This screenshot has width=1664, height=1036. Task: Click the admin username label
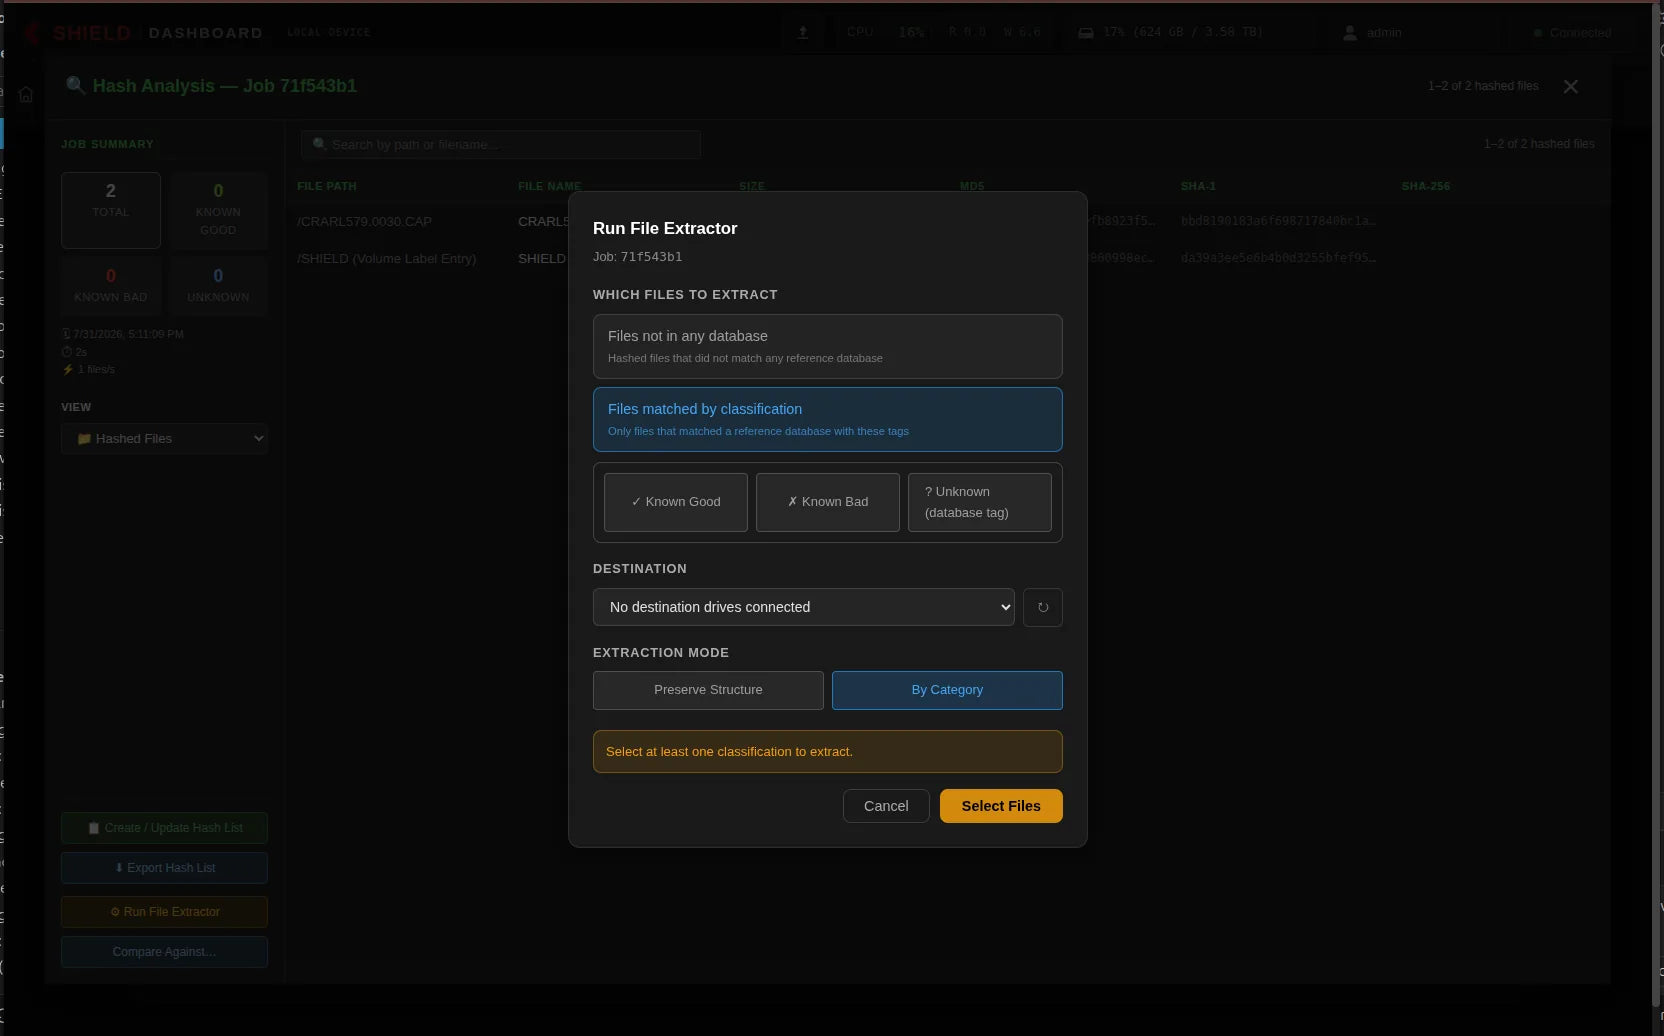[x=1384, y=33]
